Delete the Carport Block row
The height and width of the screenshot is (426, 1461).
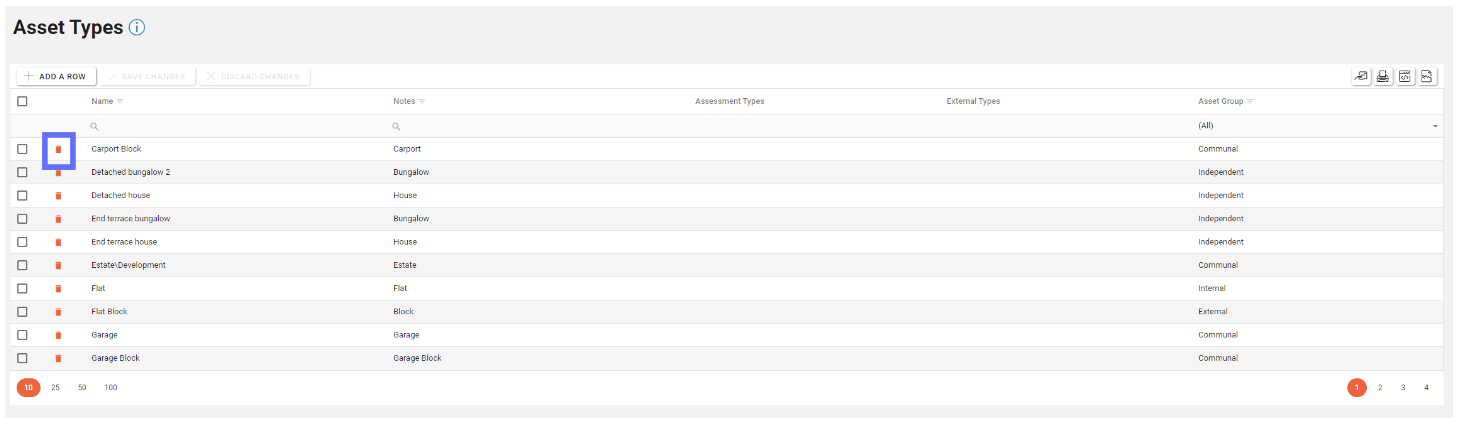58,149
